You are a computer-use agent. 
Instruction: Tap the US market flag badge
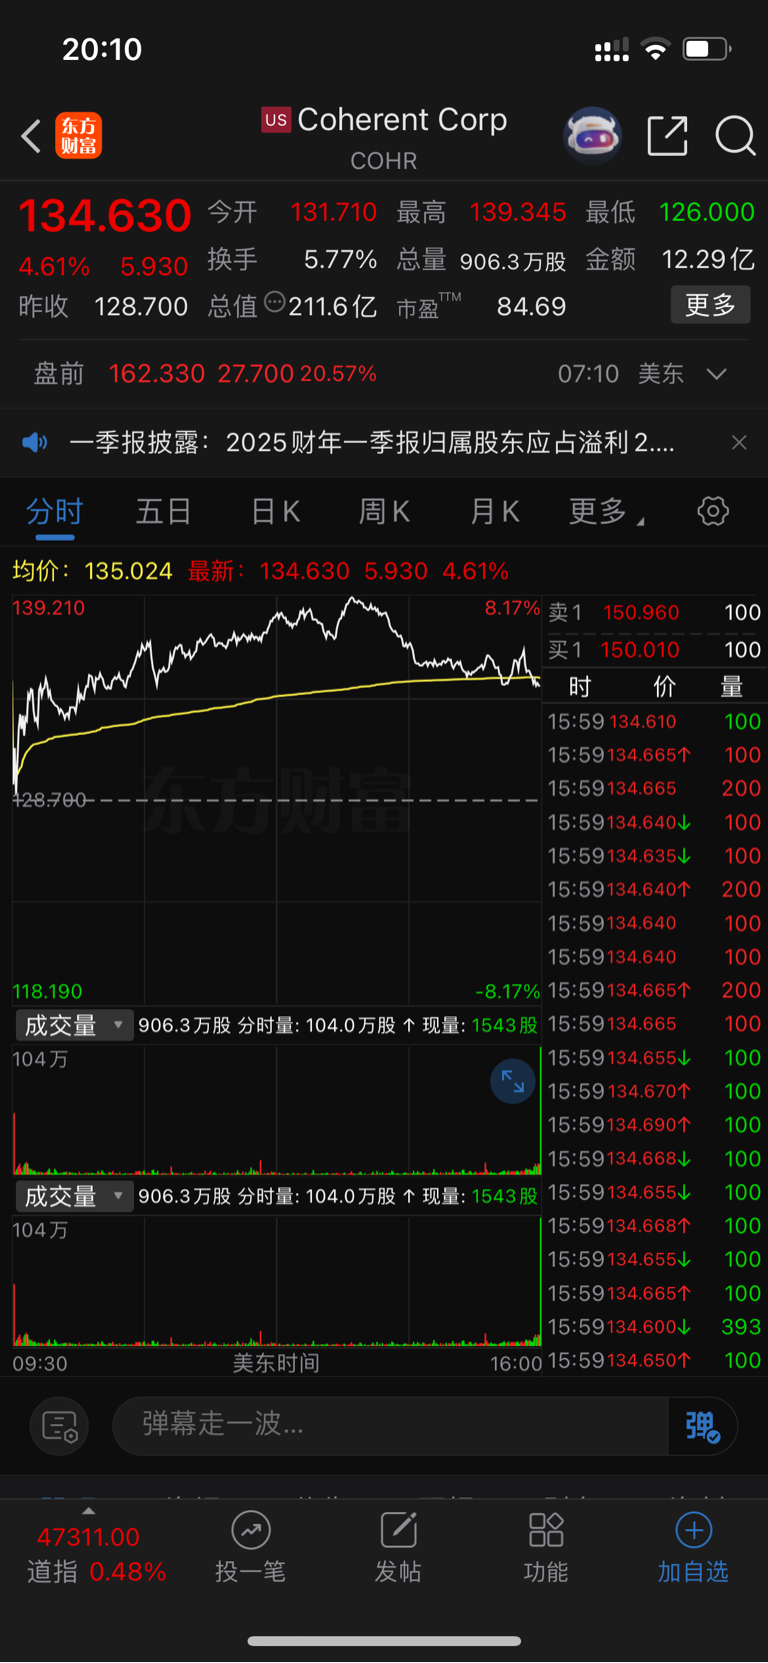click(x=276, y=120)
